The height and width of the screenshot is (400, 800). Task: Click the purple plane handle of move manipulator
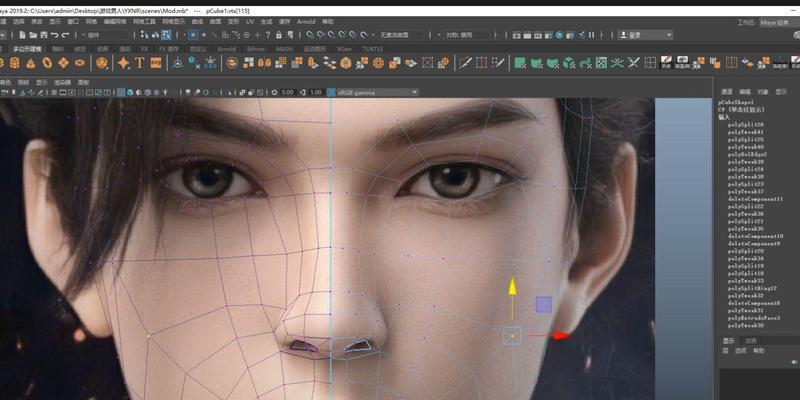(x=544, y=305)
